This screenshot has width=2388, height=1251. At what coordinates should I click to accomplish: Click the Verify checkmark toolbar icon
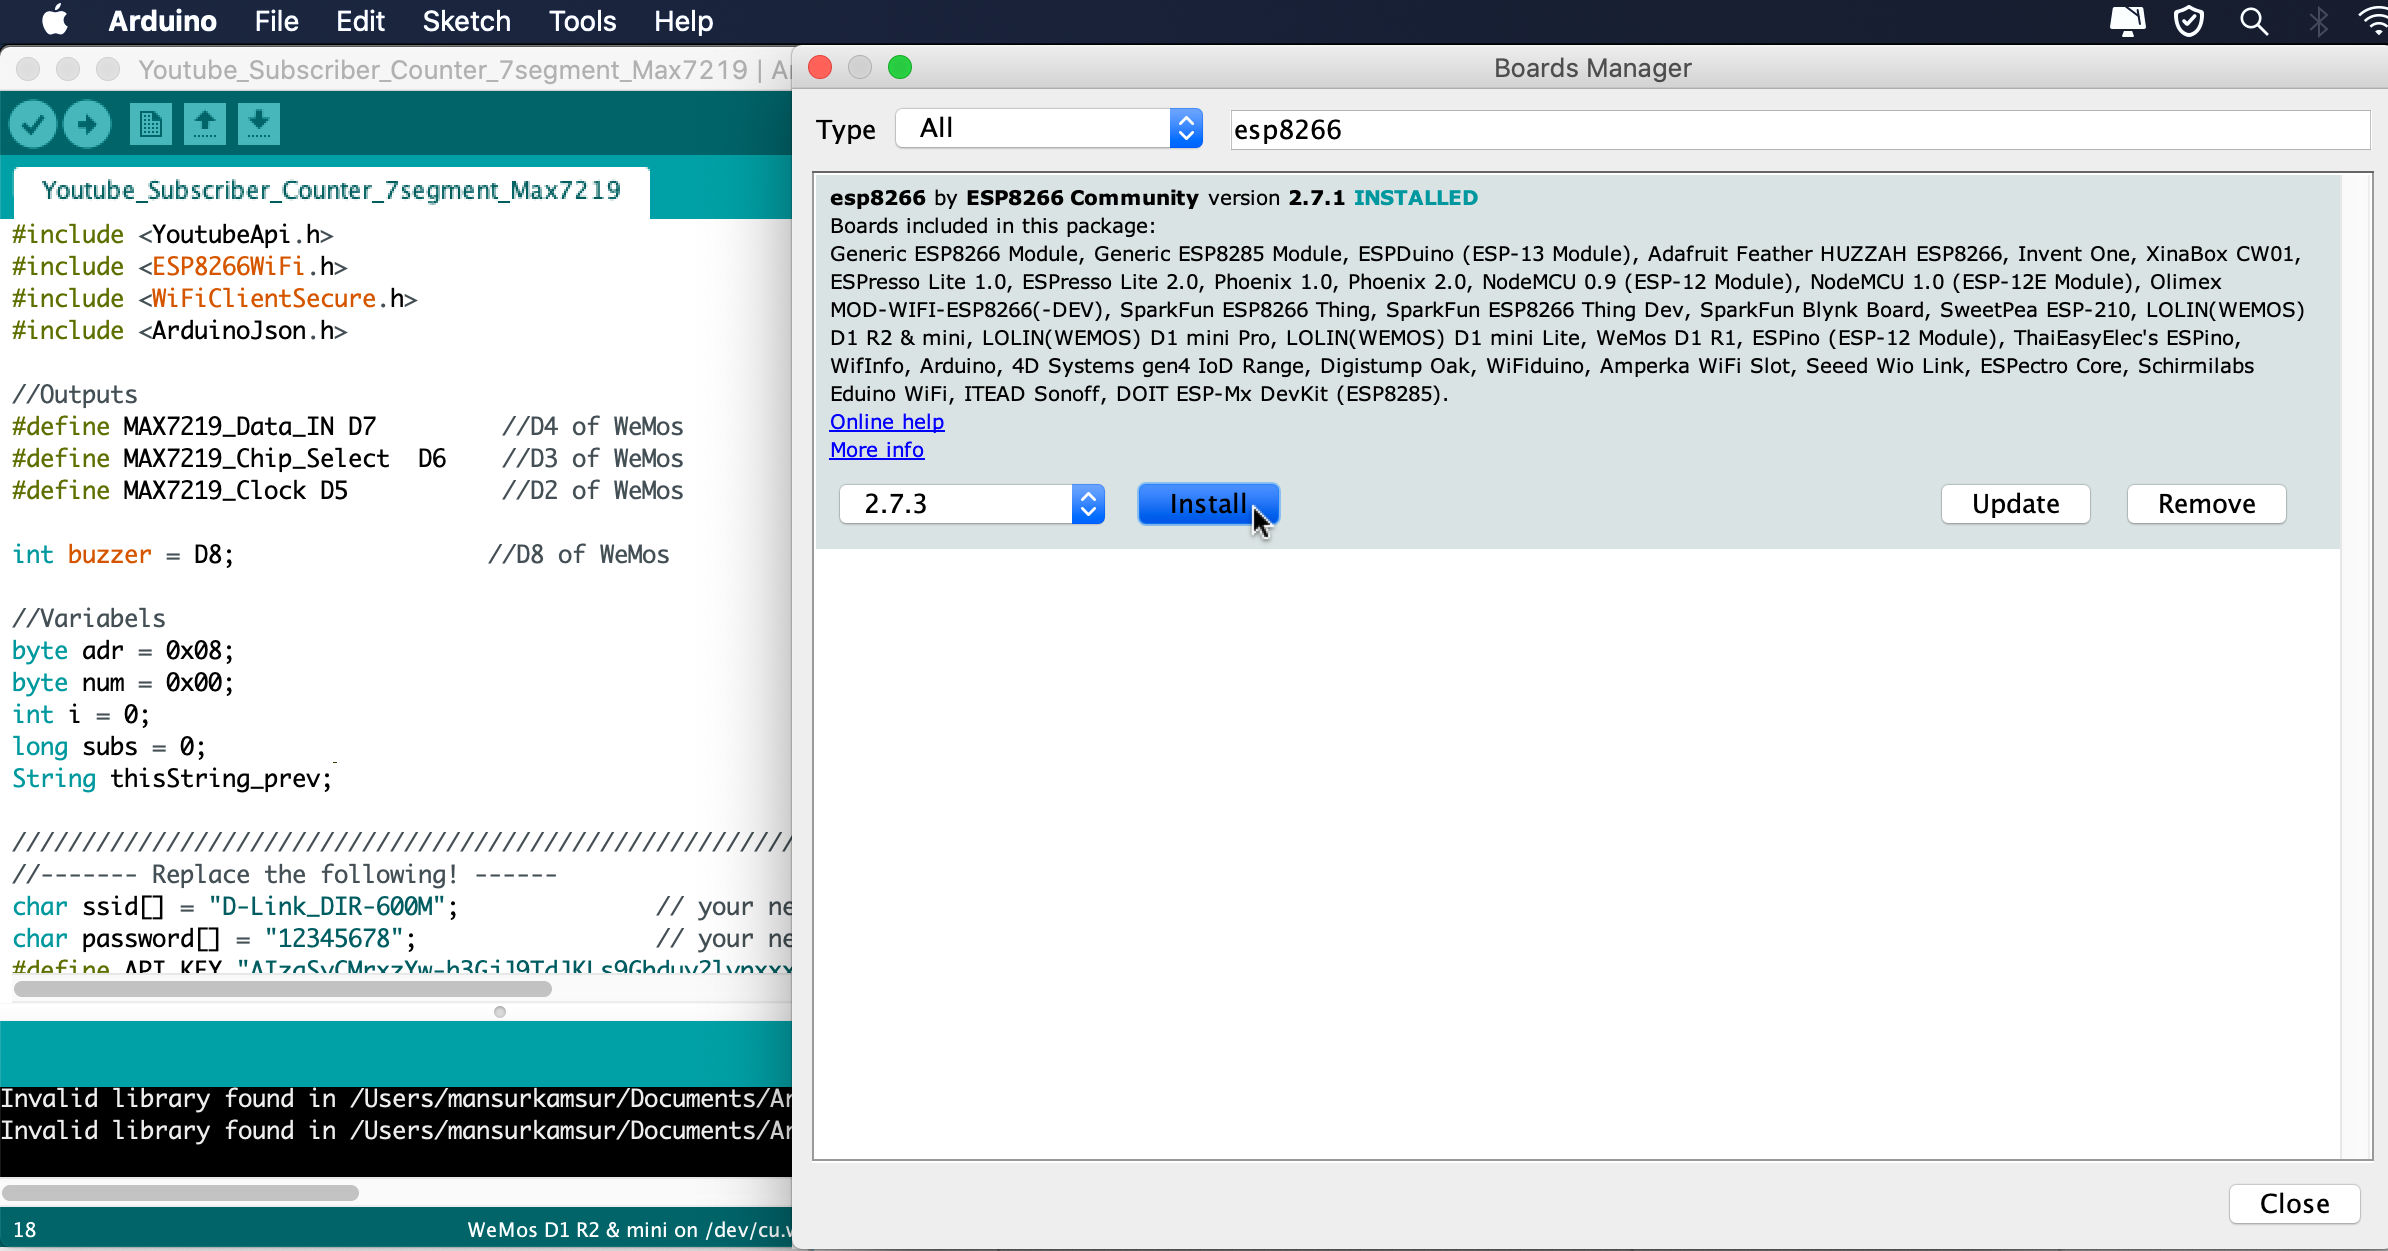[33, 125]
